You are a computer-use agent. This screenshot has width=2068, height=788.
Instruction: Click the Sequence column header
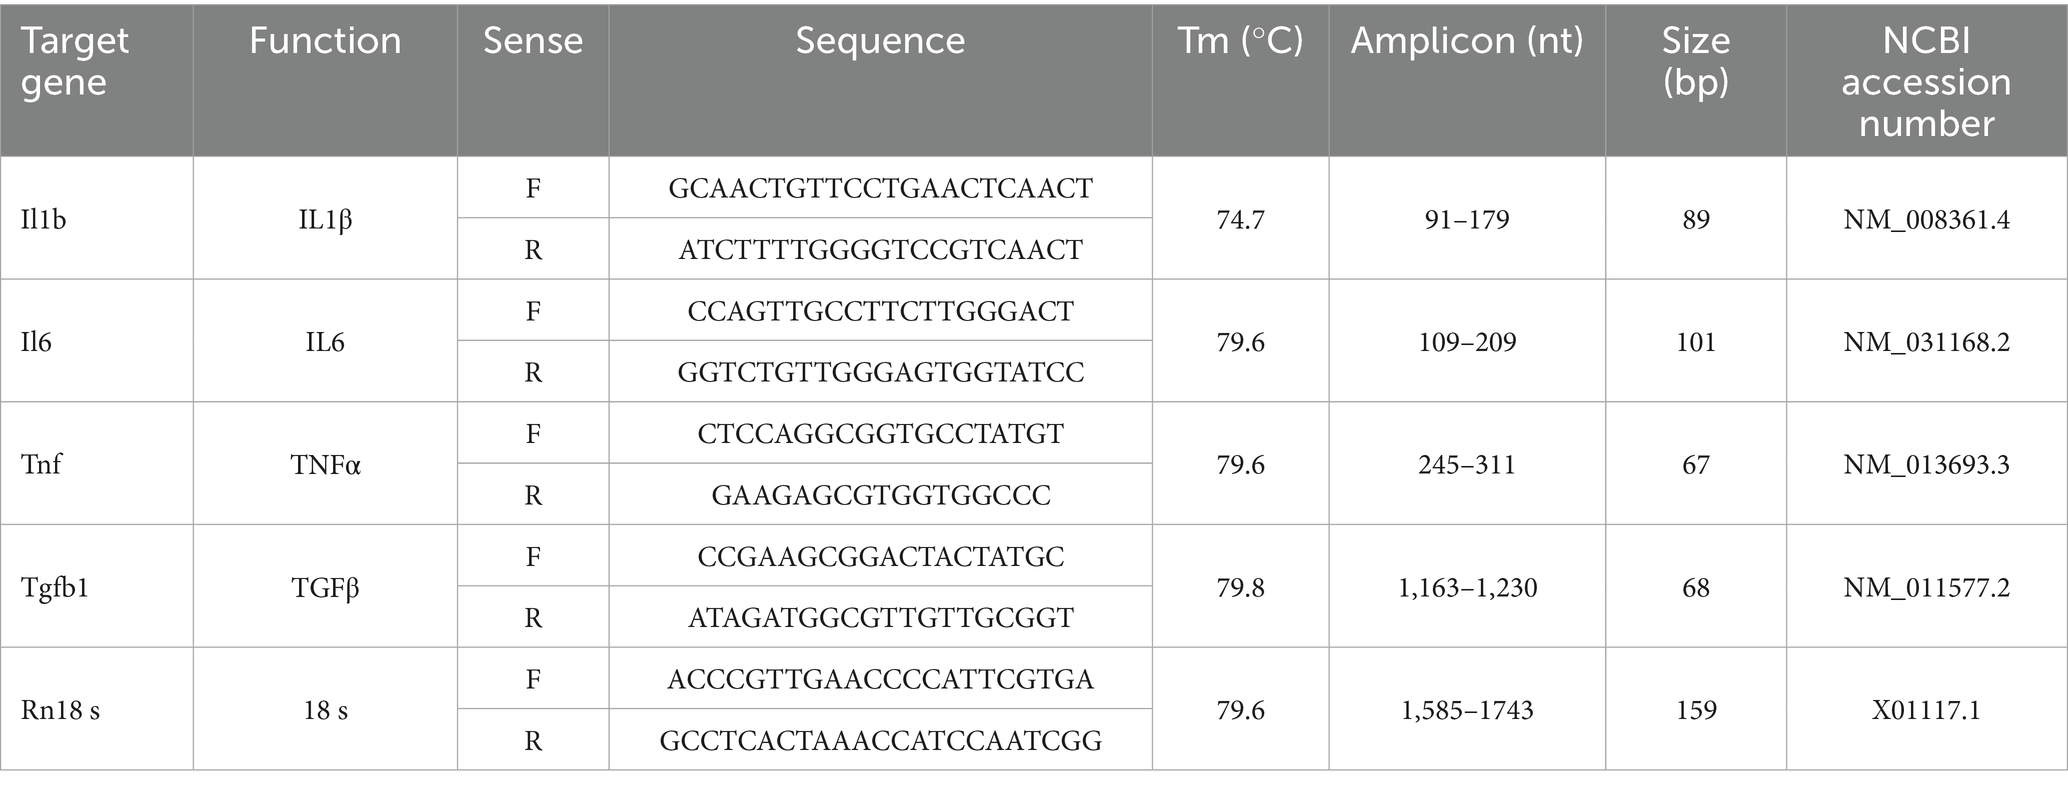pyautogui.click(x=880, y=41)
